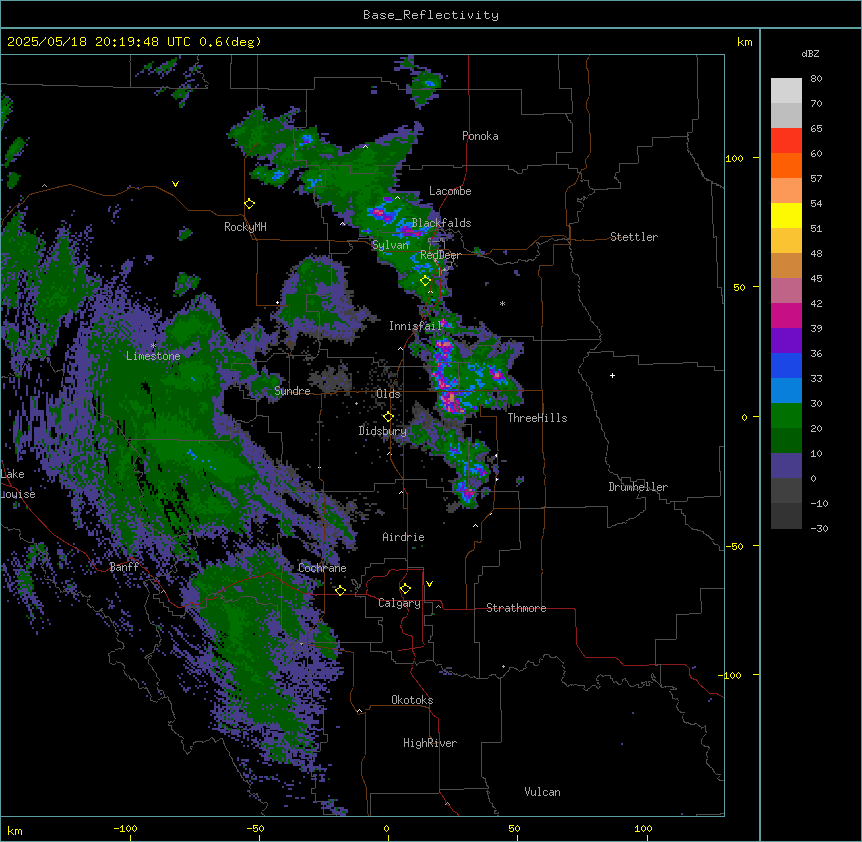Click the -100 tick label on bottom axis
The width and height of the screenshot is (862, 842).
(125, 828)
